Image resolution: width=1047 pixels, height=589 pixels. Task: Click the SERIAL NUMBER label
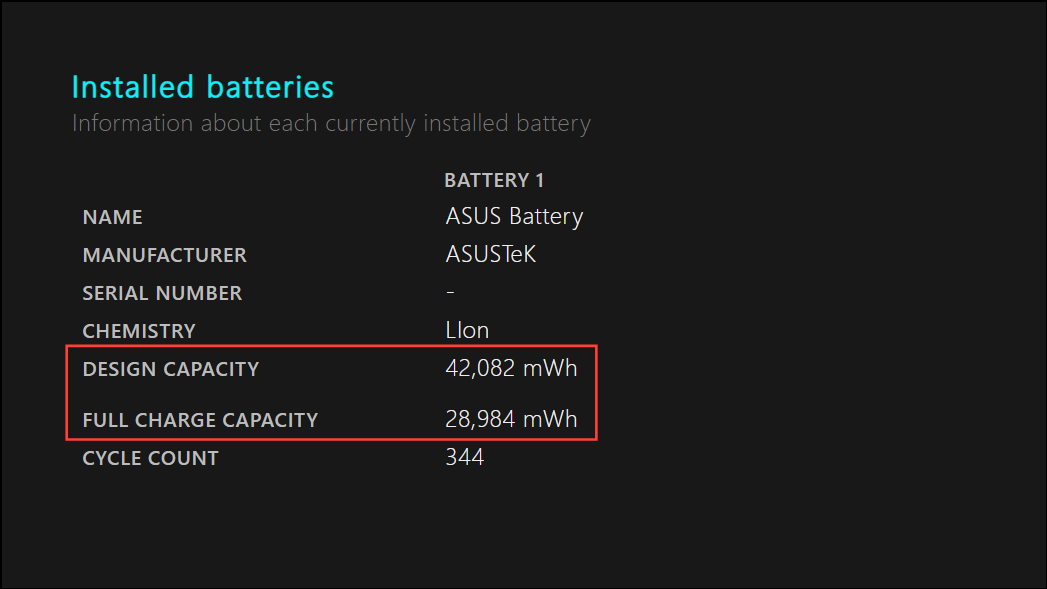162,293
